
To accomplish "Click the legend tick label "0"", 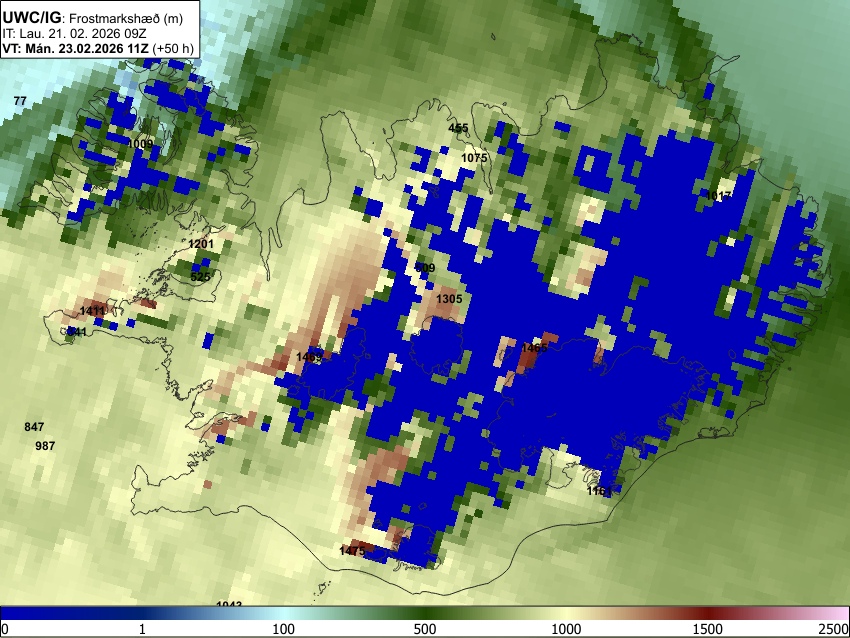I will pyautogui.click(x=5, y=629).
